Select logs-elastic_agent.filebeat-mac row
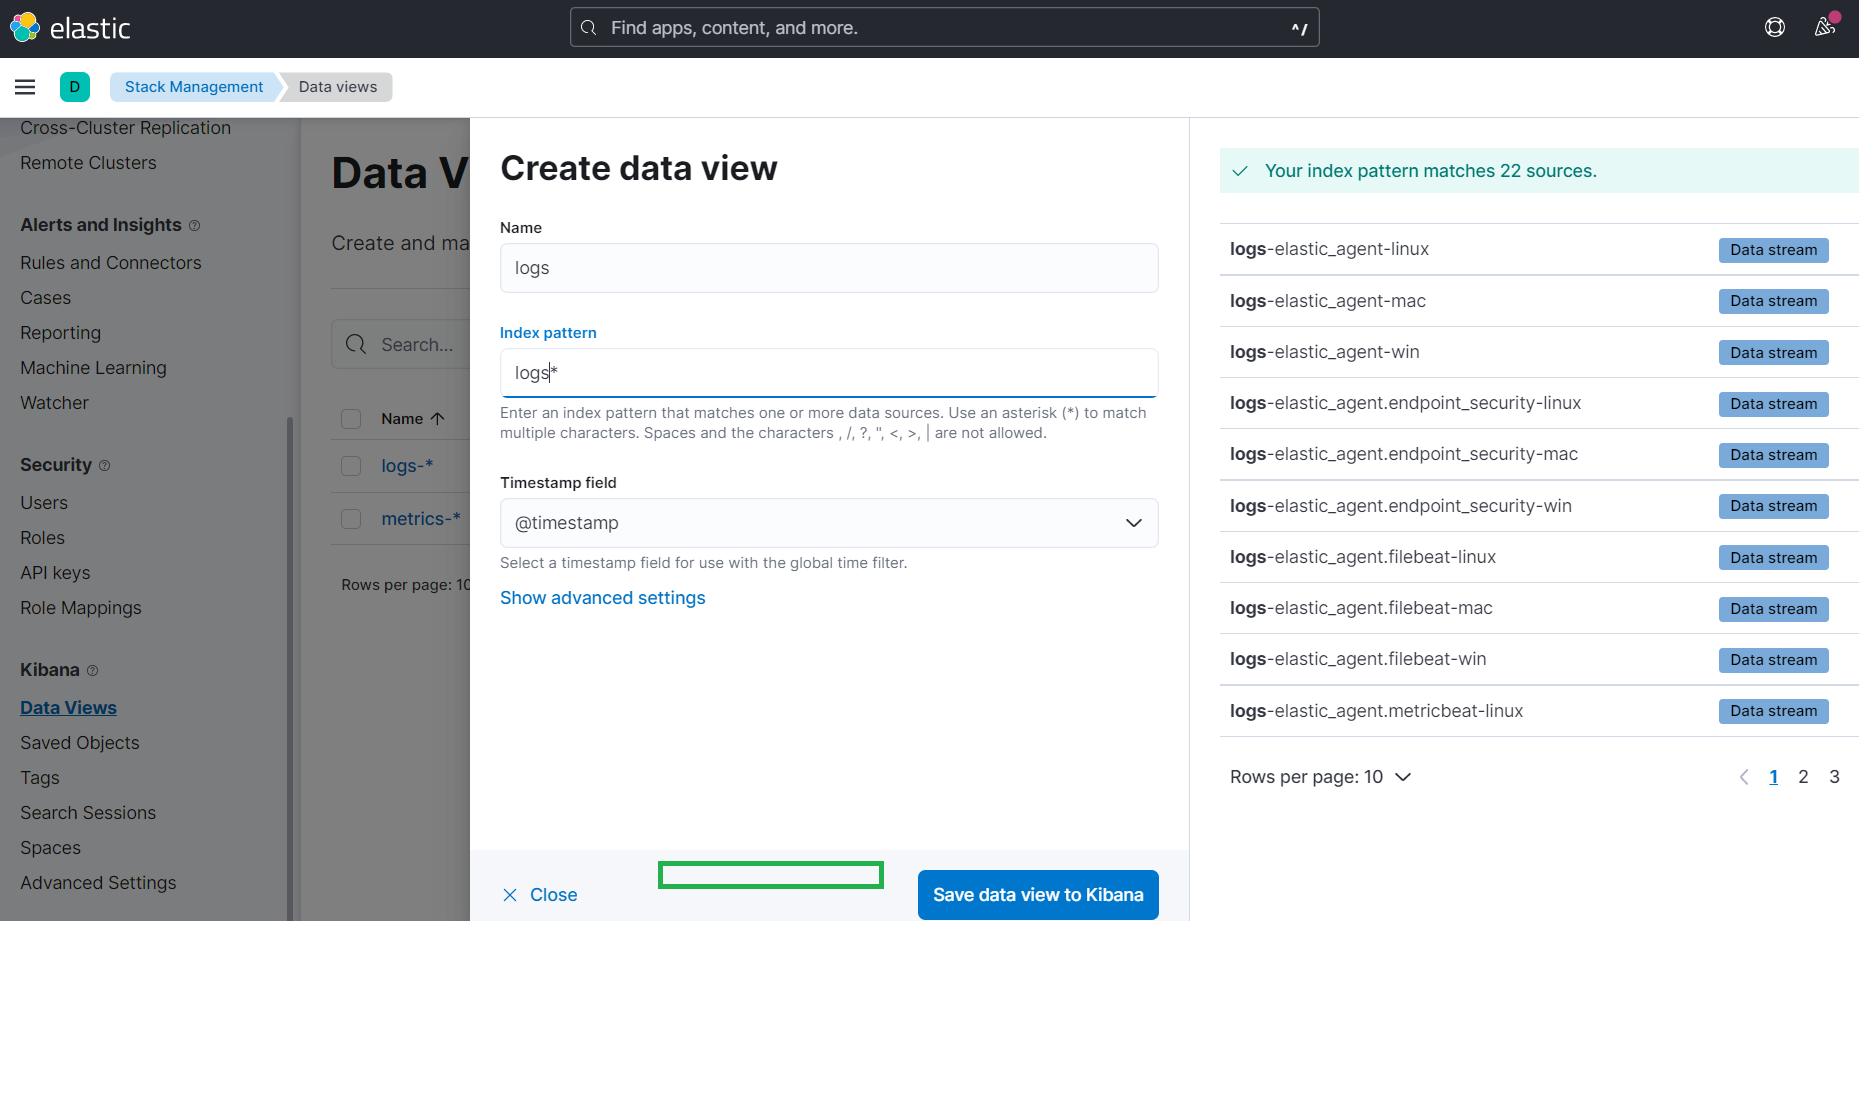Viewport: 1859px width, 1108px height. [1539, 608]
